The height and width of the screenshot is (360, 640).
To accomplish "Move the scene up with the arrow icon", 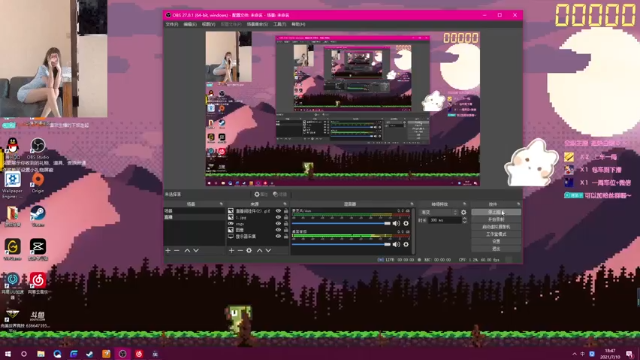I will (187, 250).
